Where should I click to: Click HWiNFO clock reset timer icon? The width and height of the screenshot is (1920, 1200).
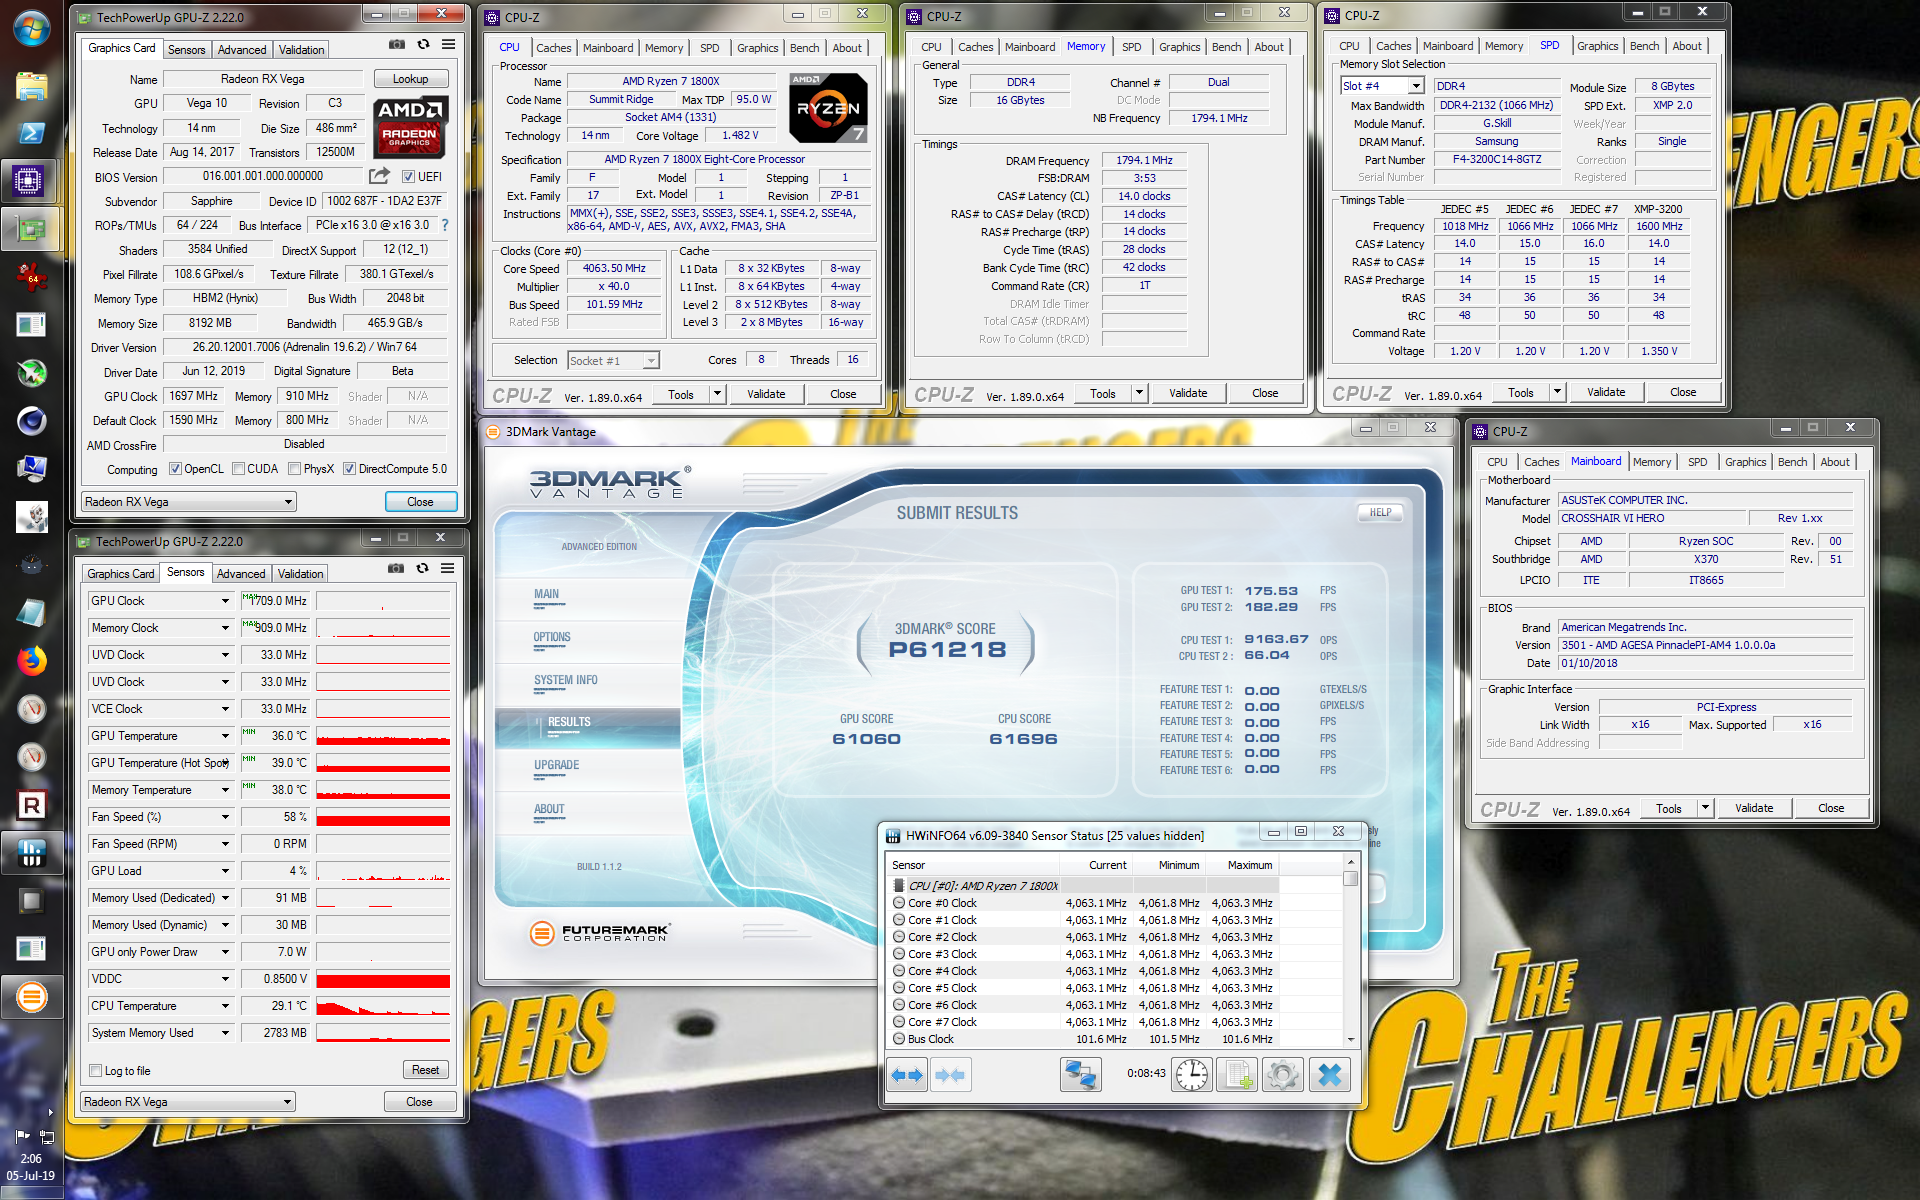pyautogui.click(x=1191, y=1075)
